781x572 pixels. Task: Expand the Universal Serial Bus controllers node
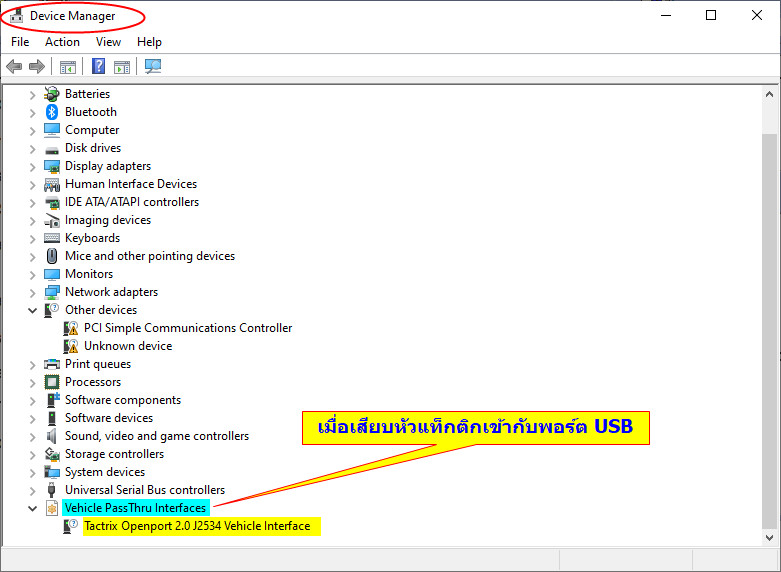pos(33,490)
